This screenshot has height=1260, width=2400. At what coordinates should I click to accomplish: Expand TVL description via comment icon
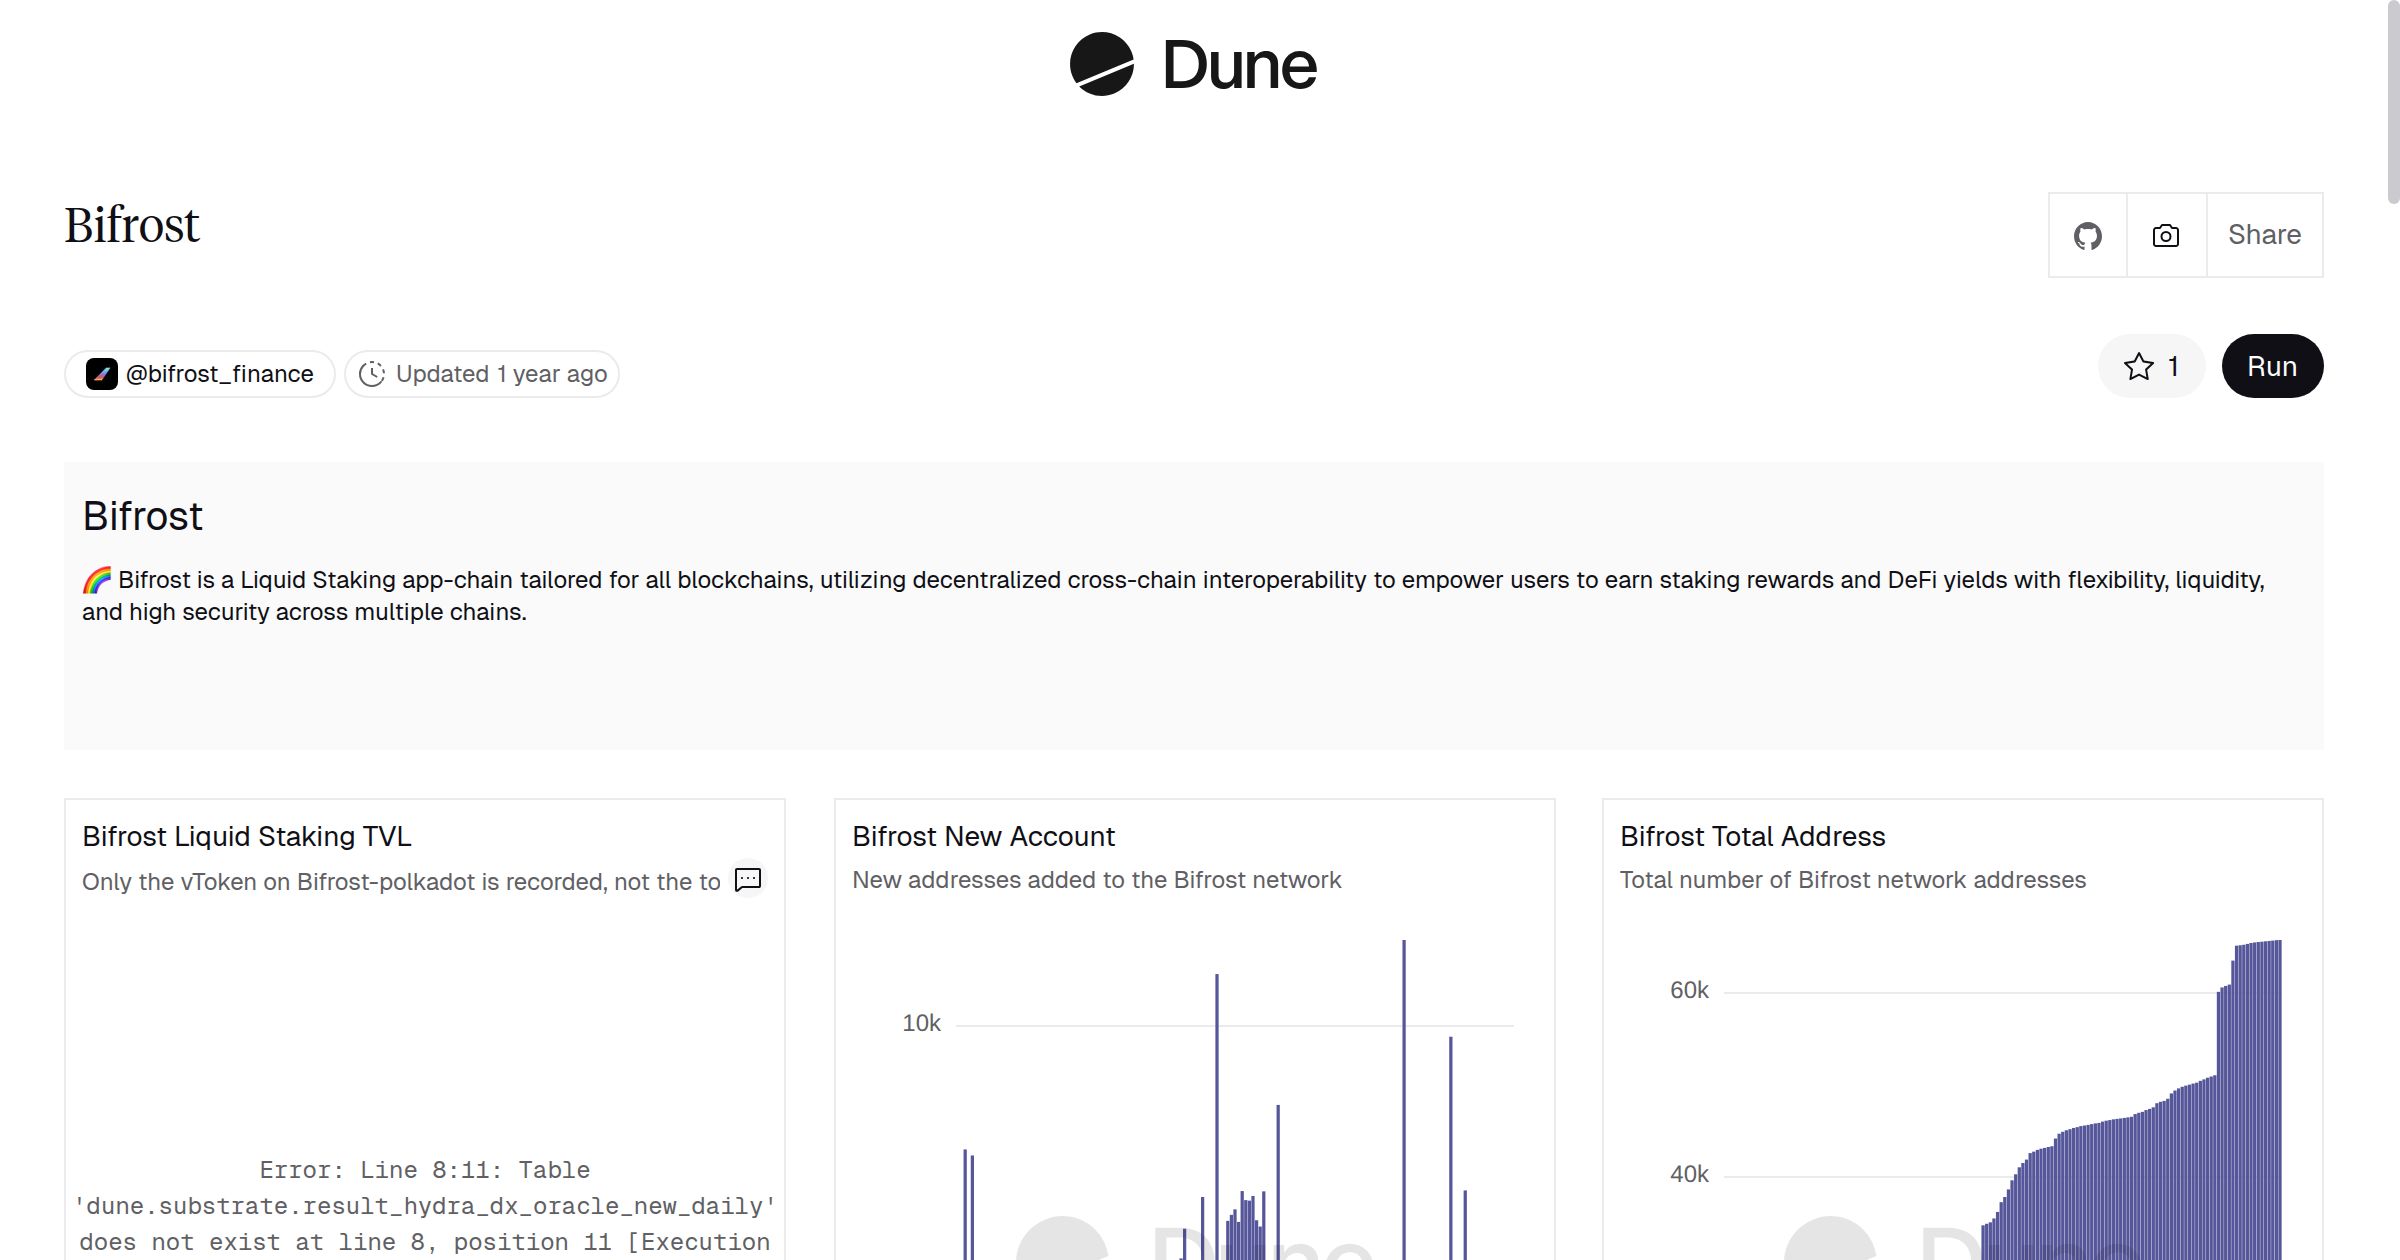(748, 880)
